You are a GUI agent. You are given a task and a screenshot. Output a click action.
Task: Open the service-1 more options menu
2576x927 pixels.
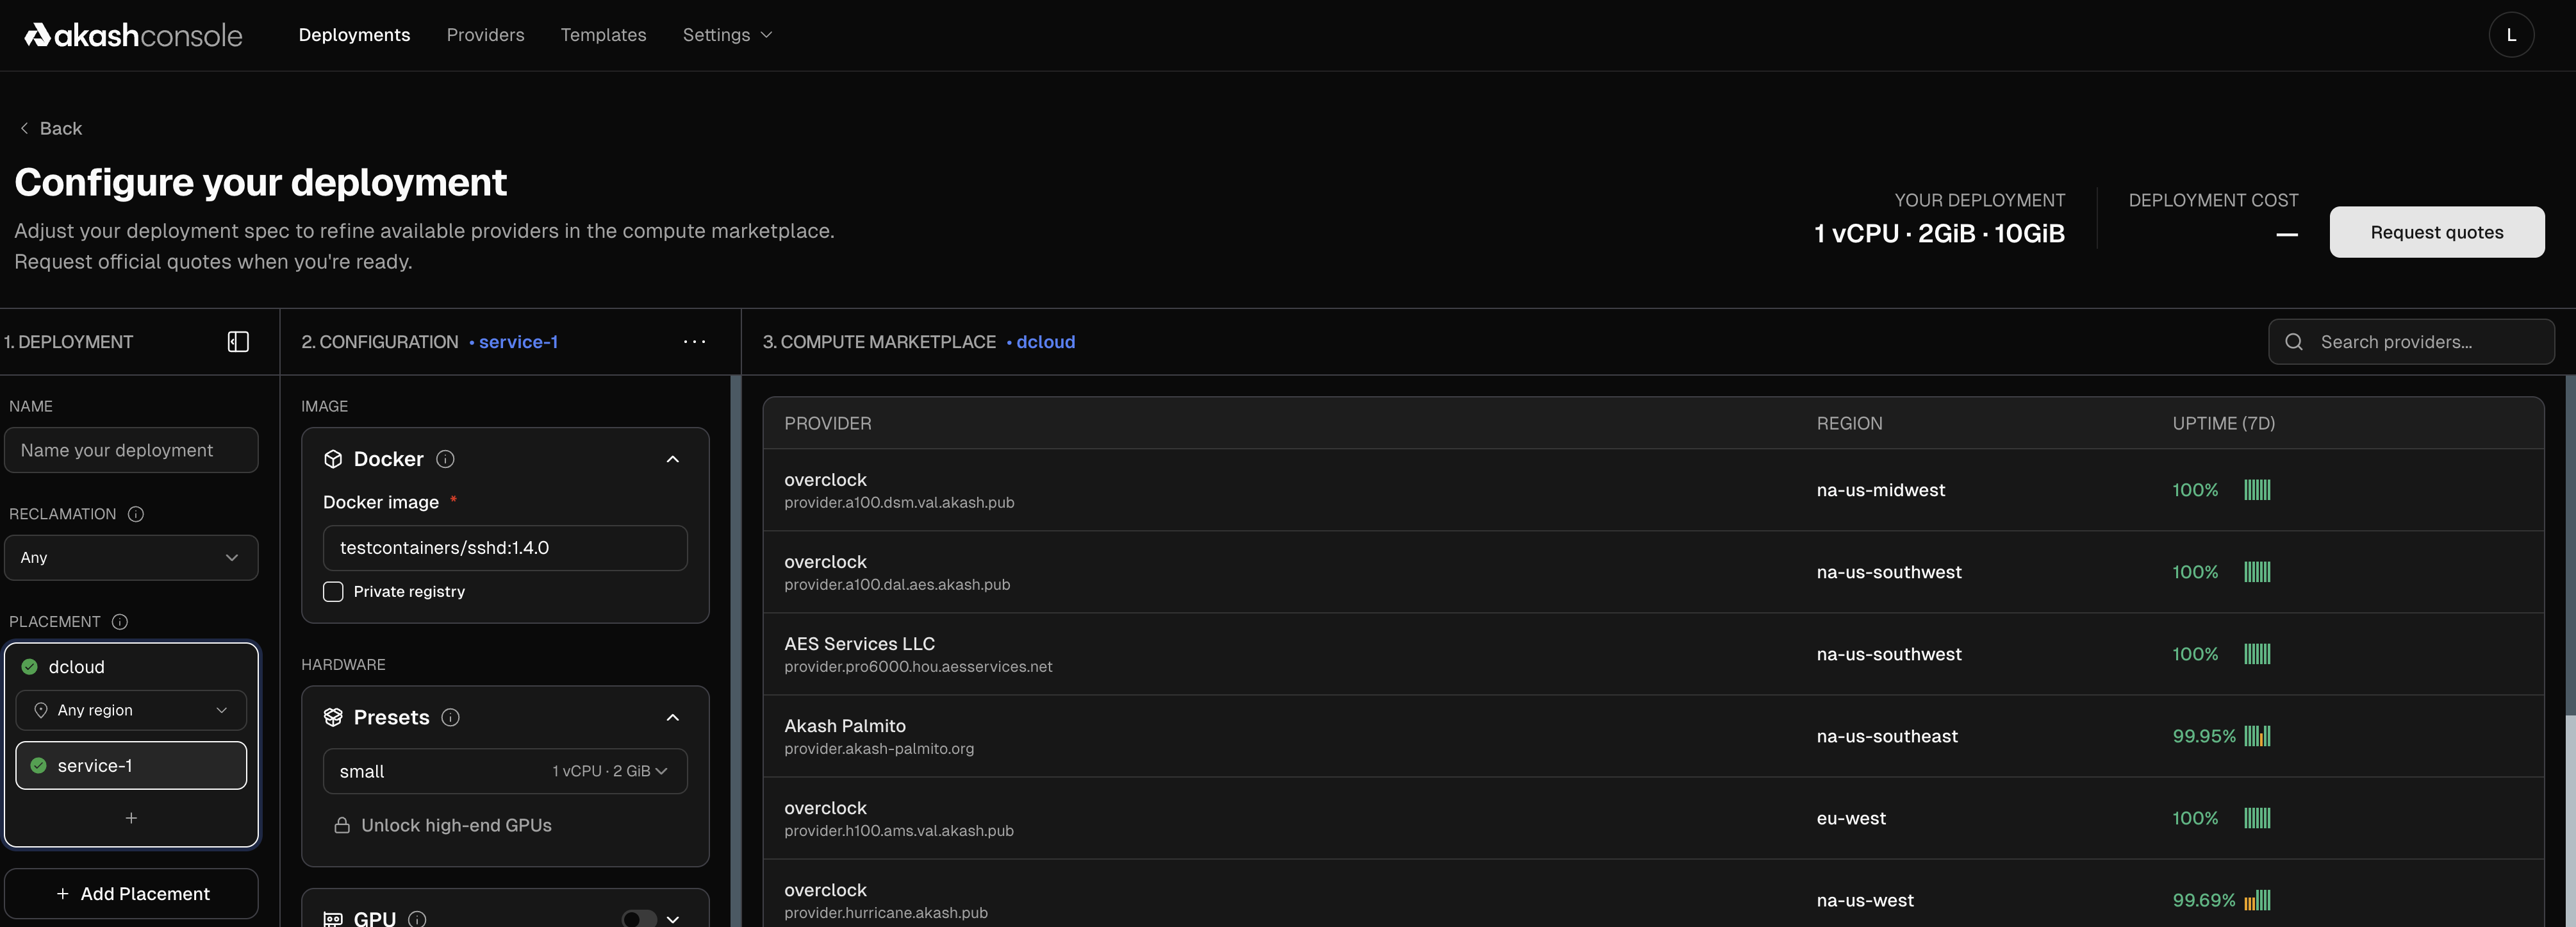click(x=694, y=342)
